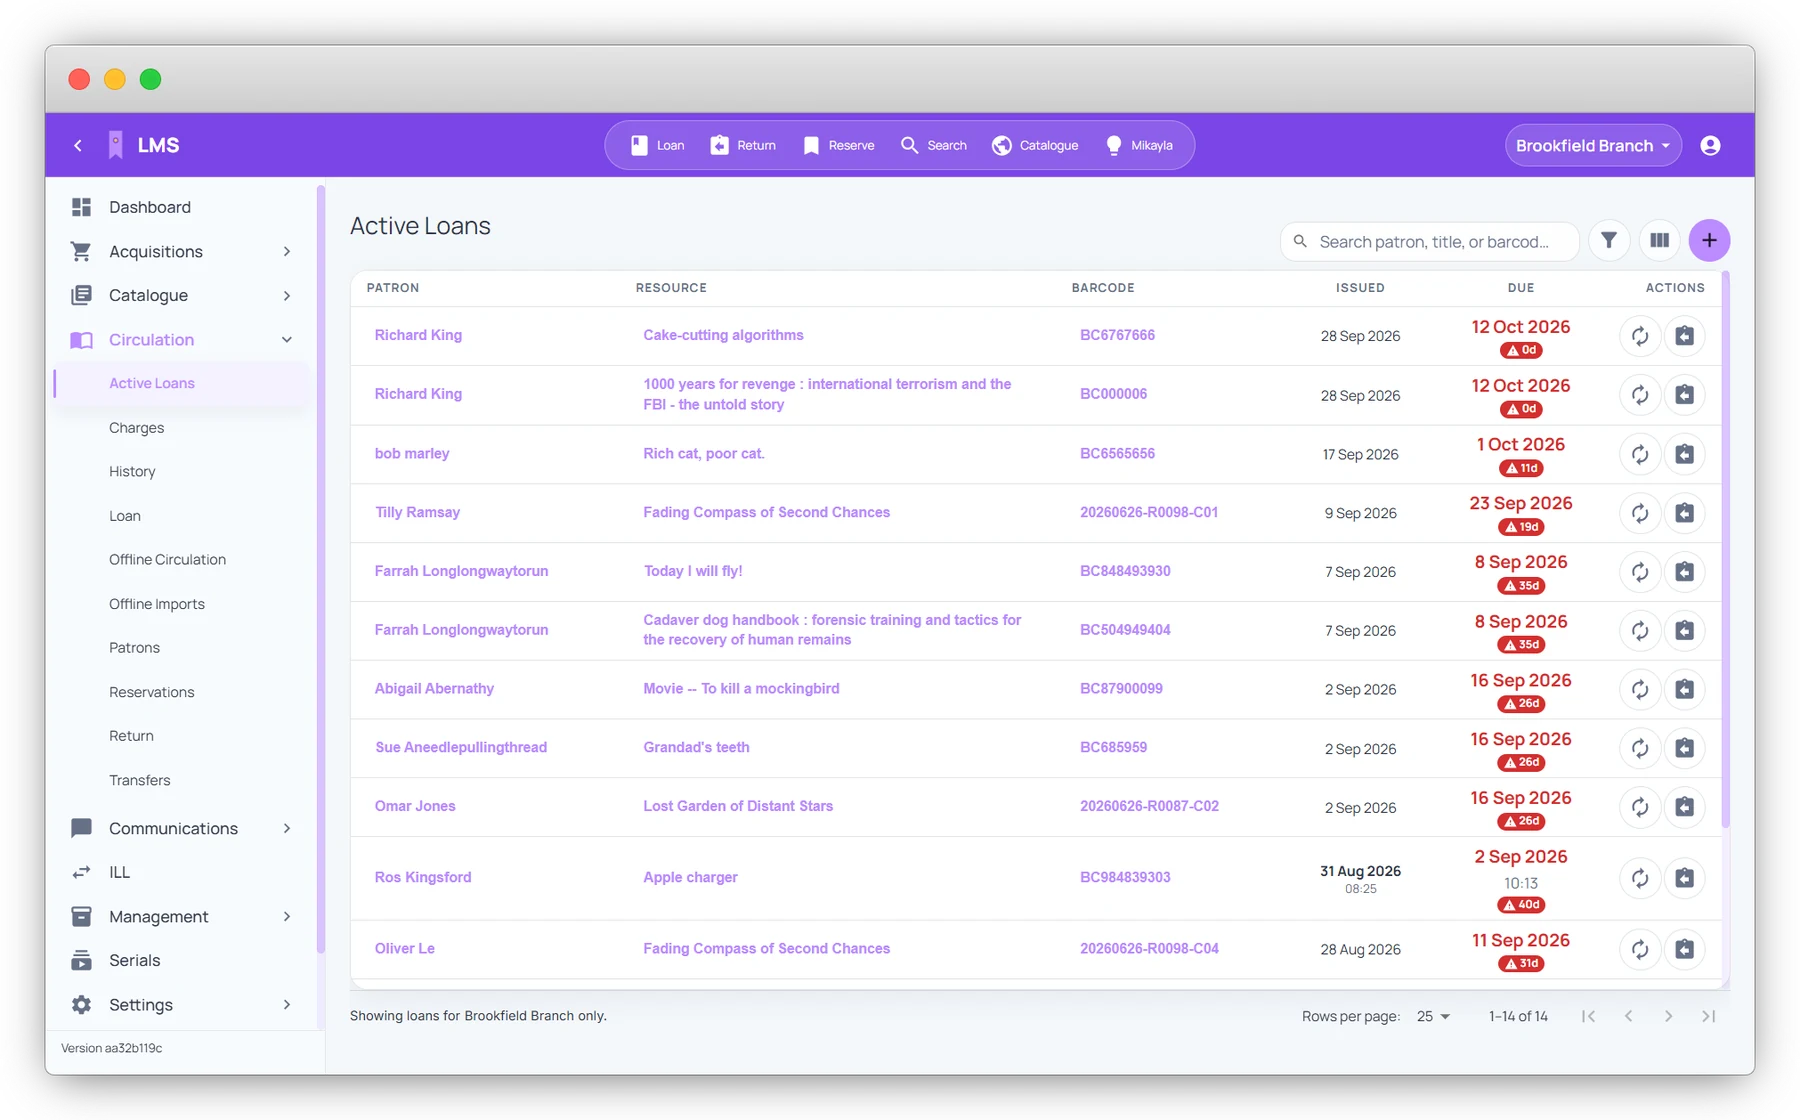This screenshot has height=1120, width=1800.
Task: Open the Reservations submenu item
Action: 152,692
